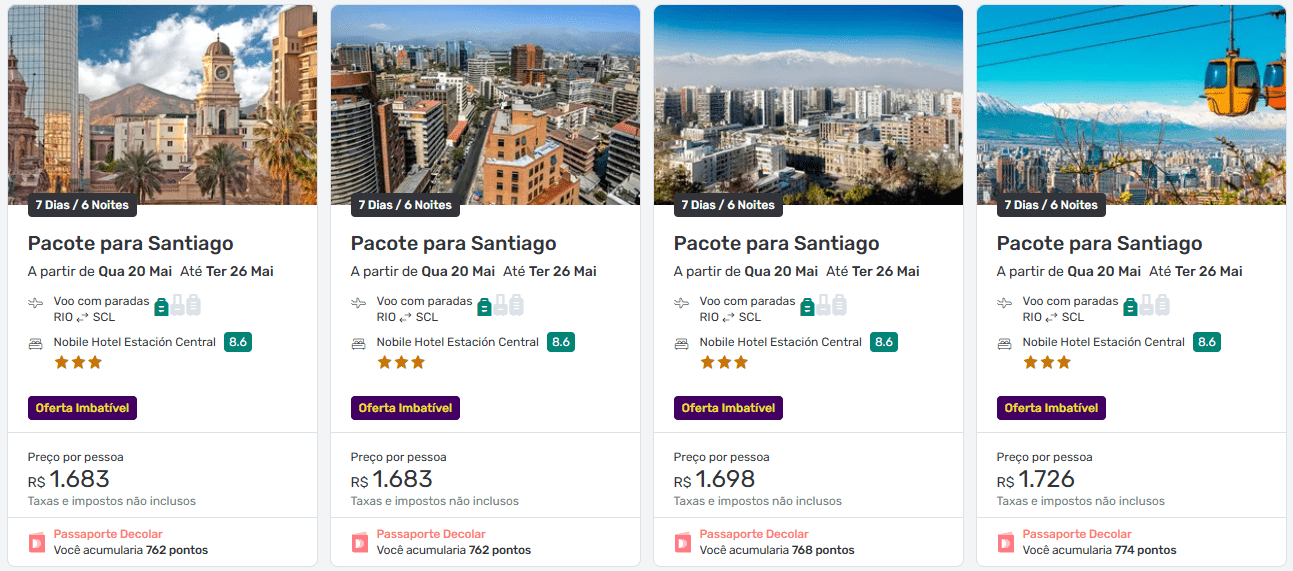Click the luggage icons in the R$ 1.726 package
1293x571 pixels.
[x=1146, y=305]
